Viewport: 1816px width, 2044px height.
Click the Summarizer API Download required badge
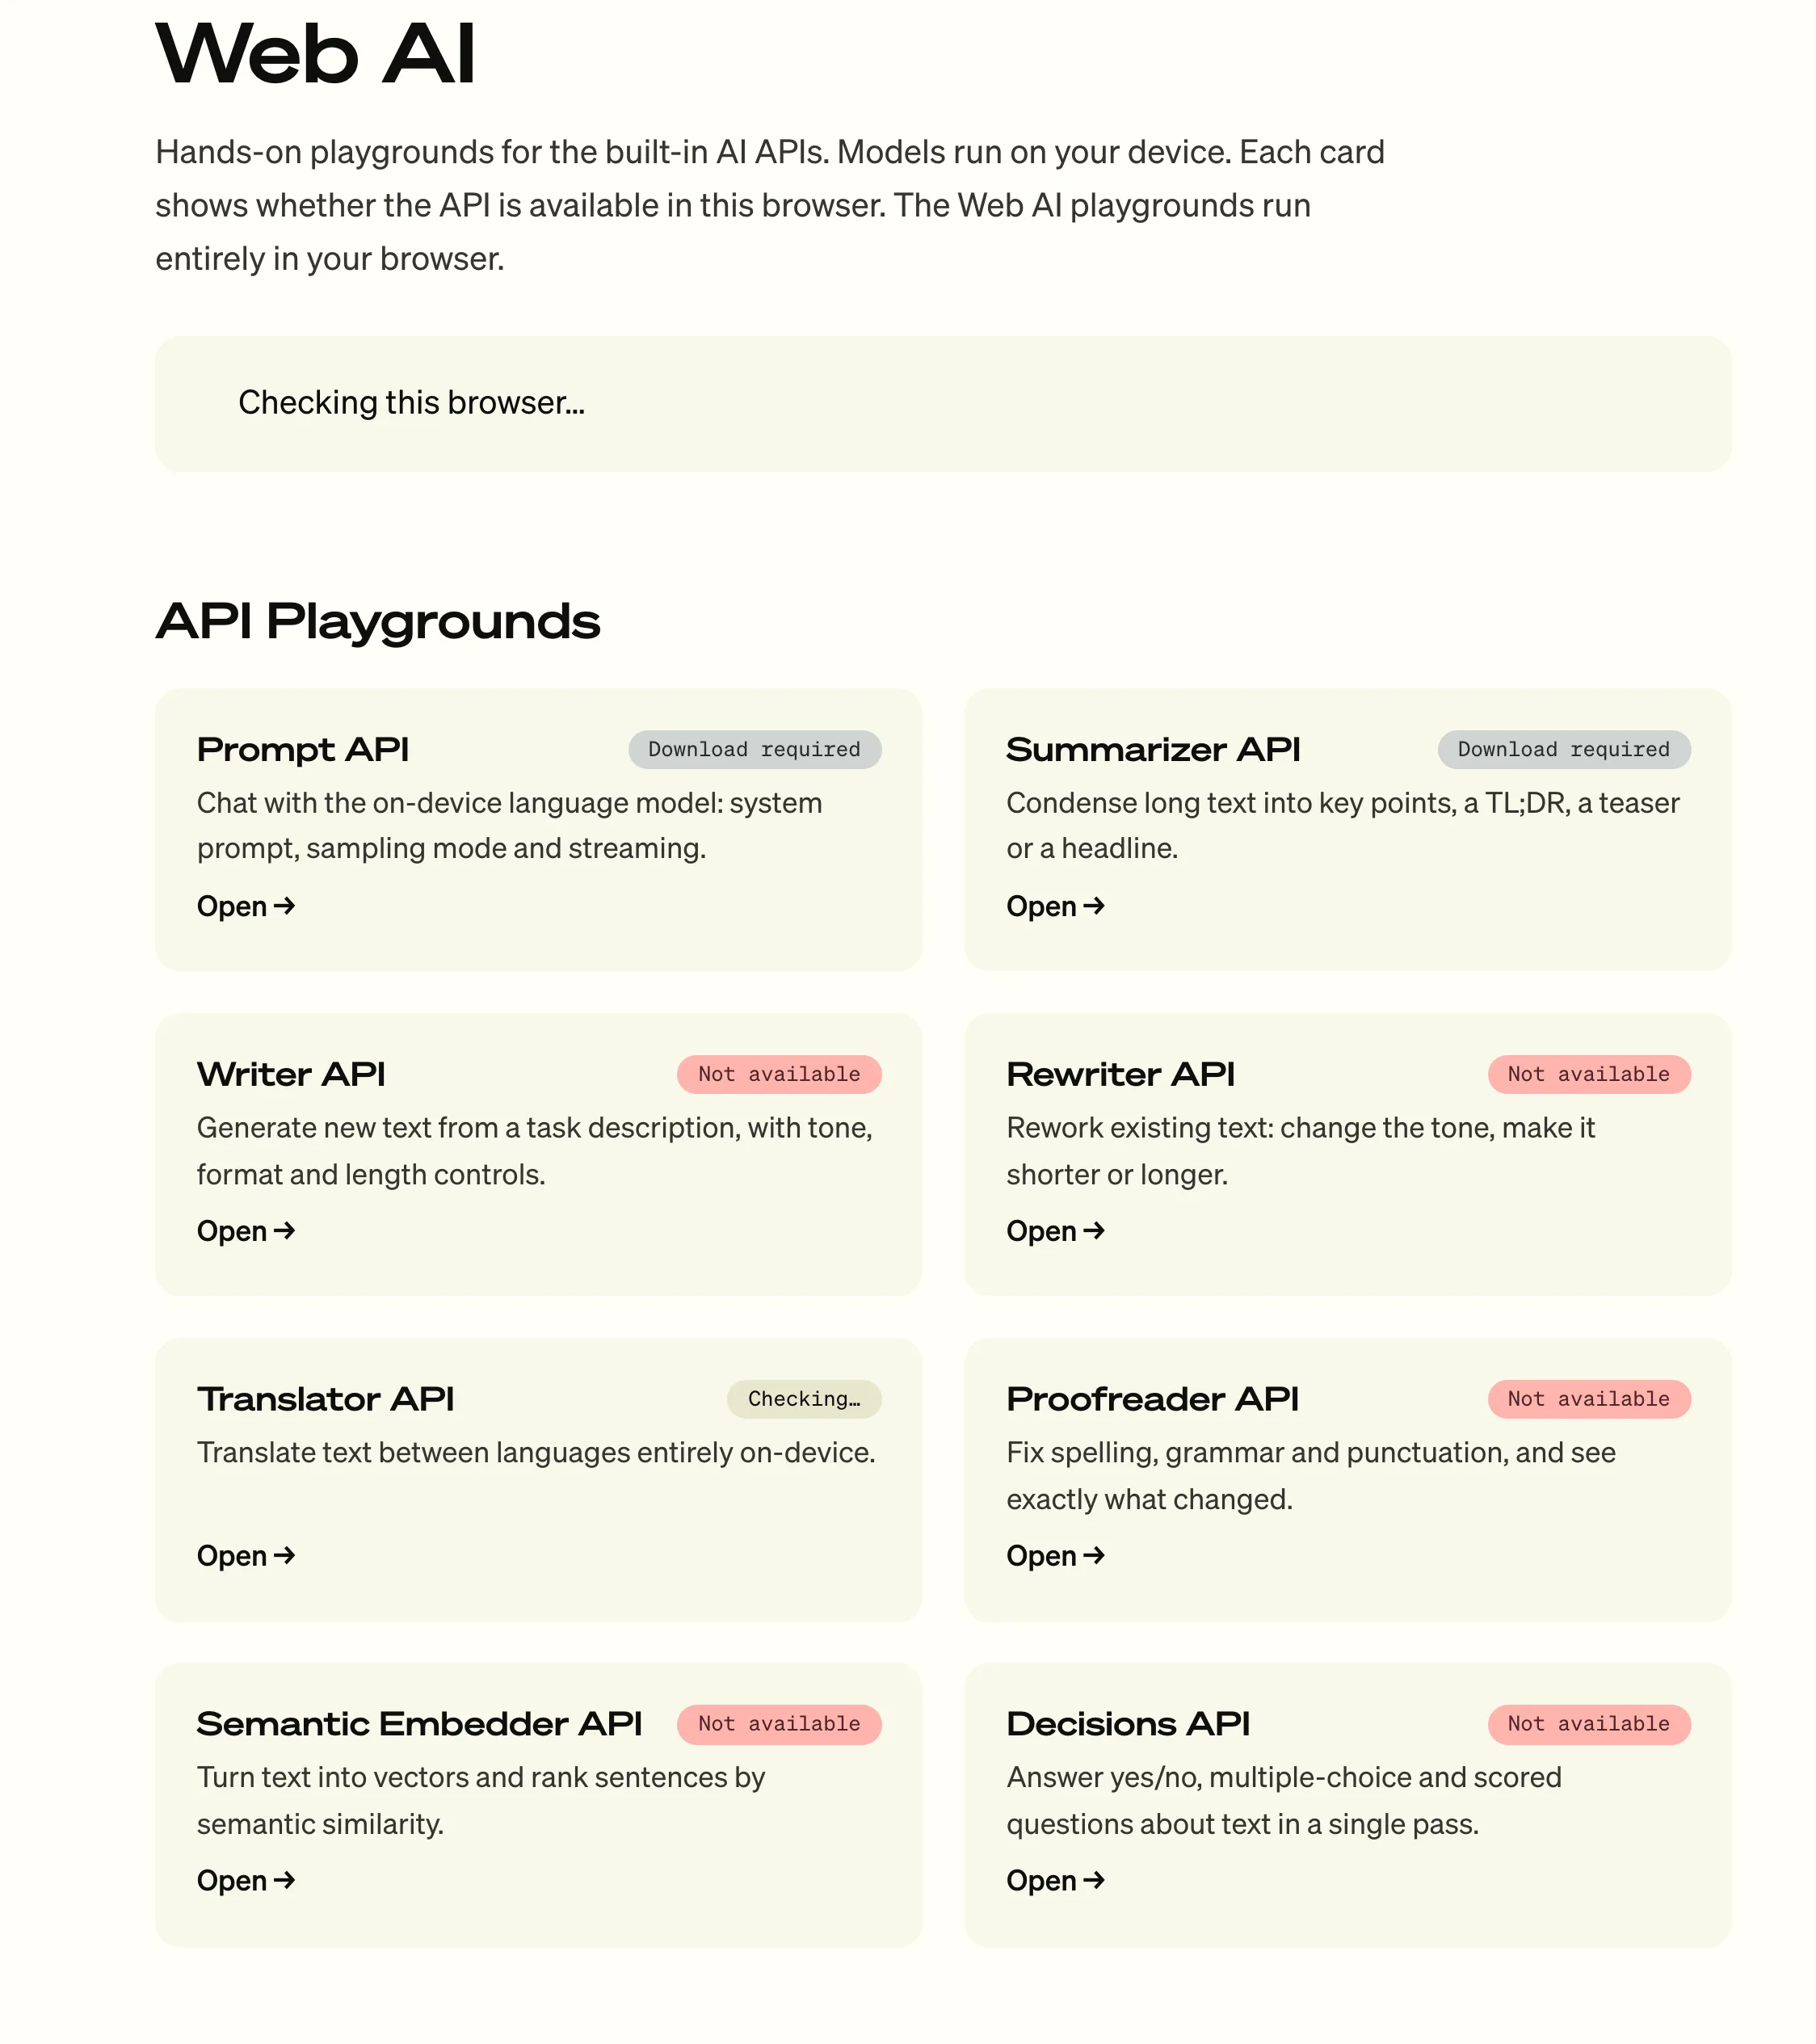1564,750
